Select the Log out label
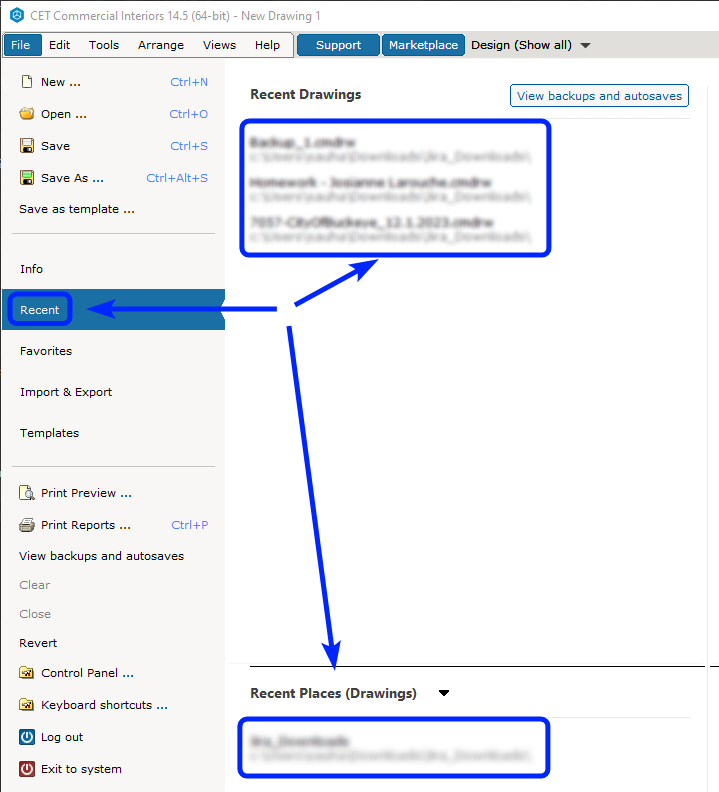Image resolution: width=719 pixels, height=792 pixels. click(62, 737)
